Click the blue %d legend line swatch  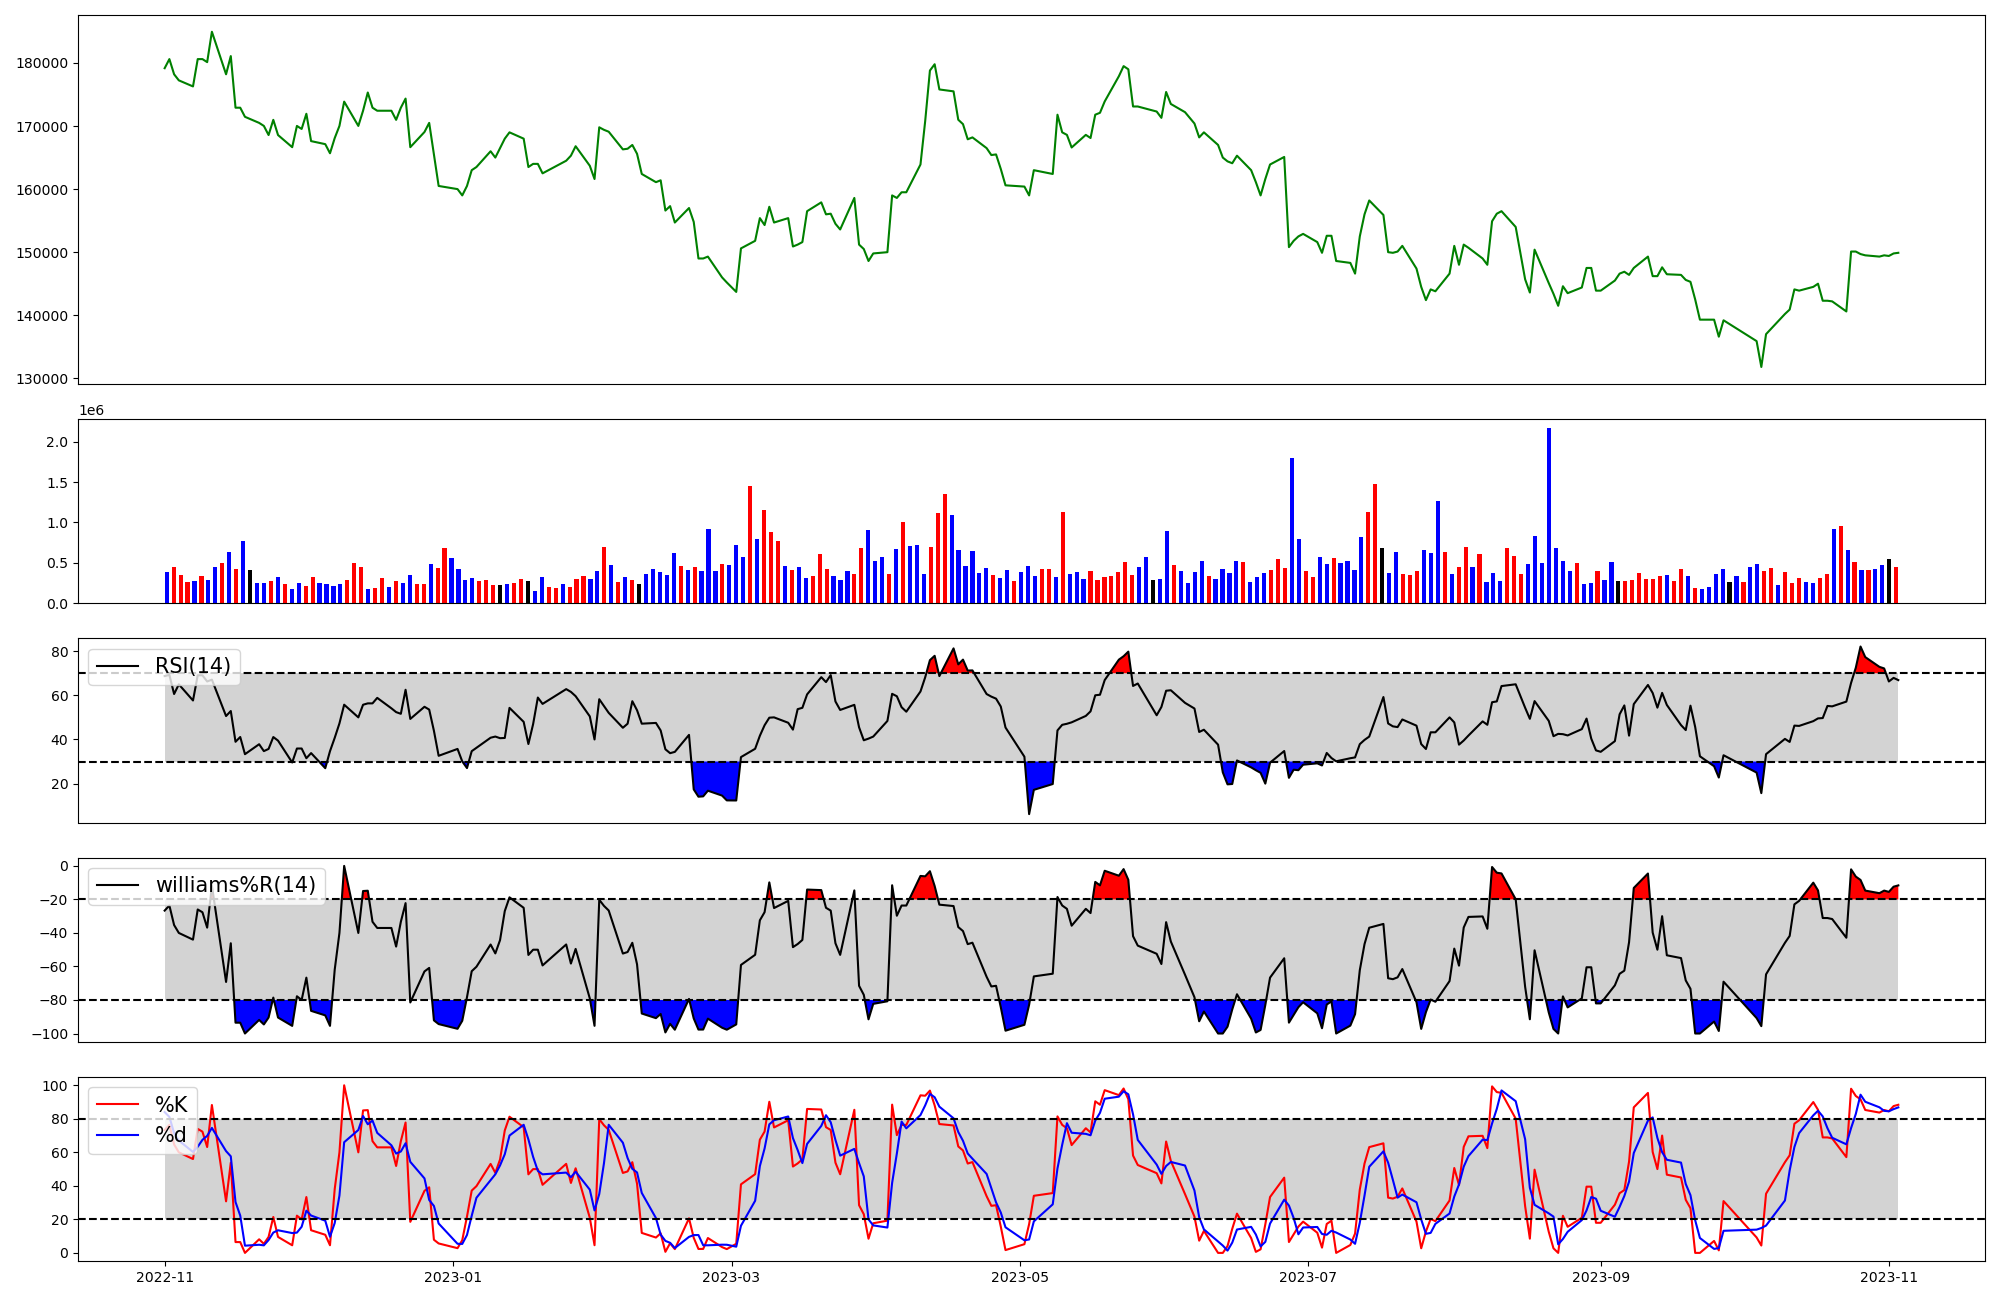pyautogui.click(x=117, y=1135)
